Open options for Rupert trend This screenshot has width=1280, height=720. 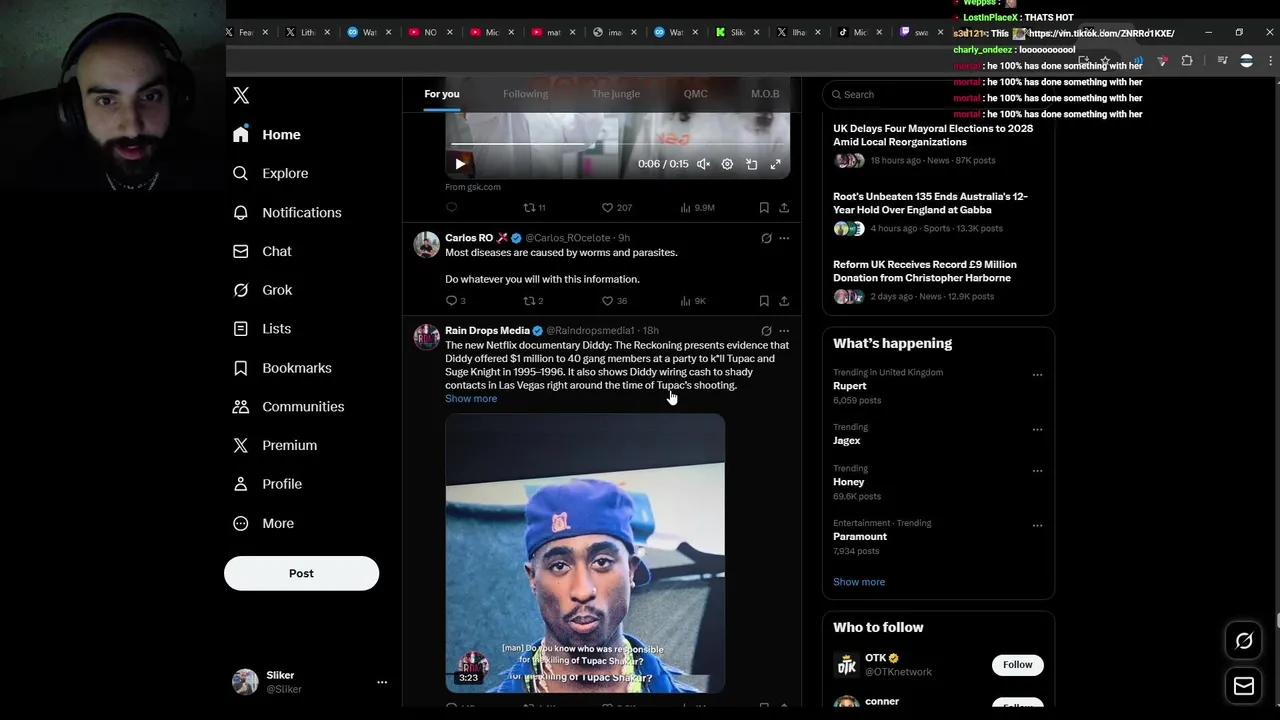pos(1037,375)
